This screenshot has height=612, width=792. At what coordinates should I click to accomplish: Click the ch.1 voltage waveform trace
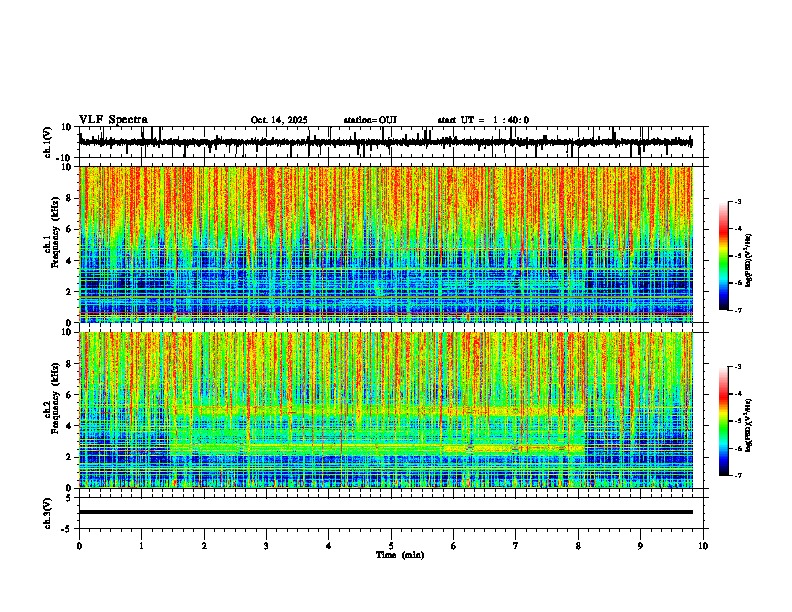385,142
